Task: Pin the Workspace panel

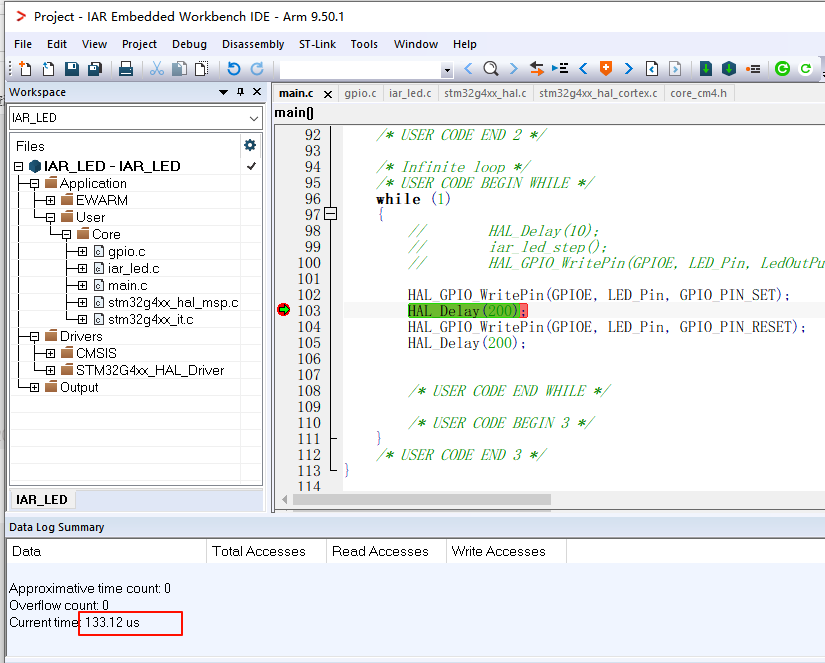Action: (240, 92)
